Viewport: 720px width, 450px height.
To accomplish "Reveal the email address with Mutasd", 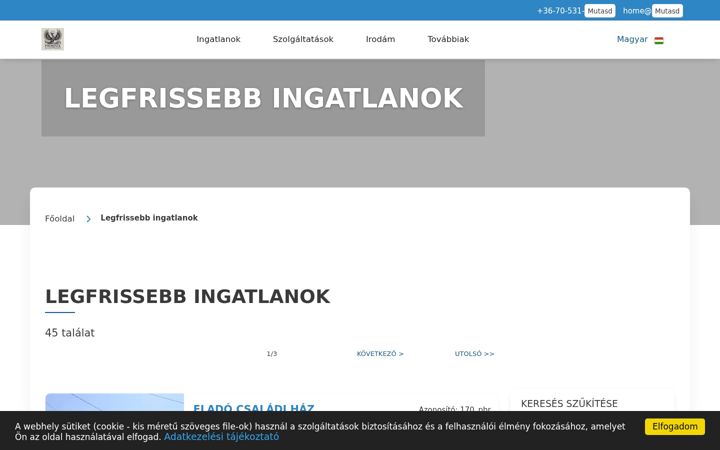I will [x=667, y=11].
